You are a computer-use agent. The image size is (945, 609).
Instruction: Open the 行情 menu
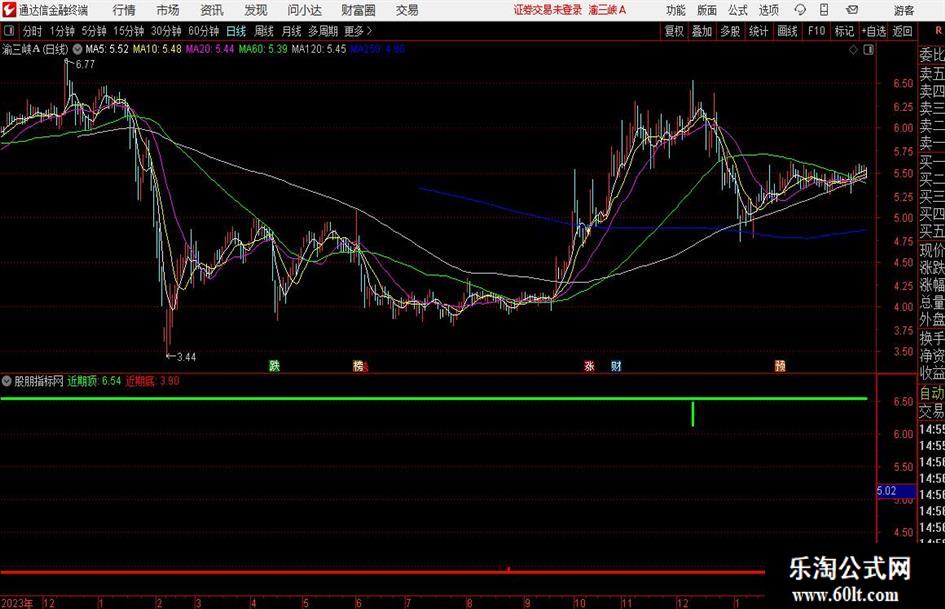pyautogui.click(x=124, y=10)
